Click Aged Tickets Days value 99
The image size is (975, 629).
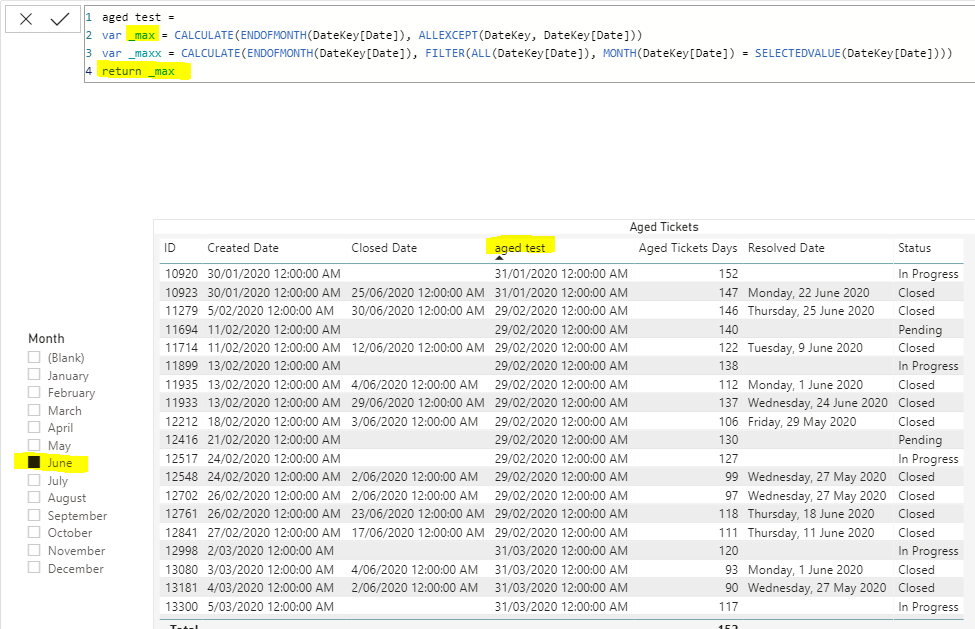731,477
